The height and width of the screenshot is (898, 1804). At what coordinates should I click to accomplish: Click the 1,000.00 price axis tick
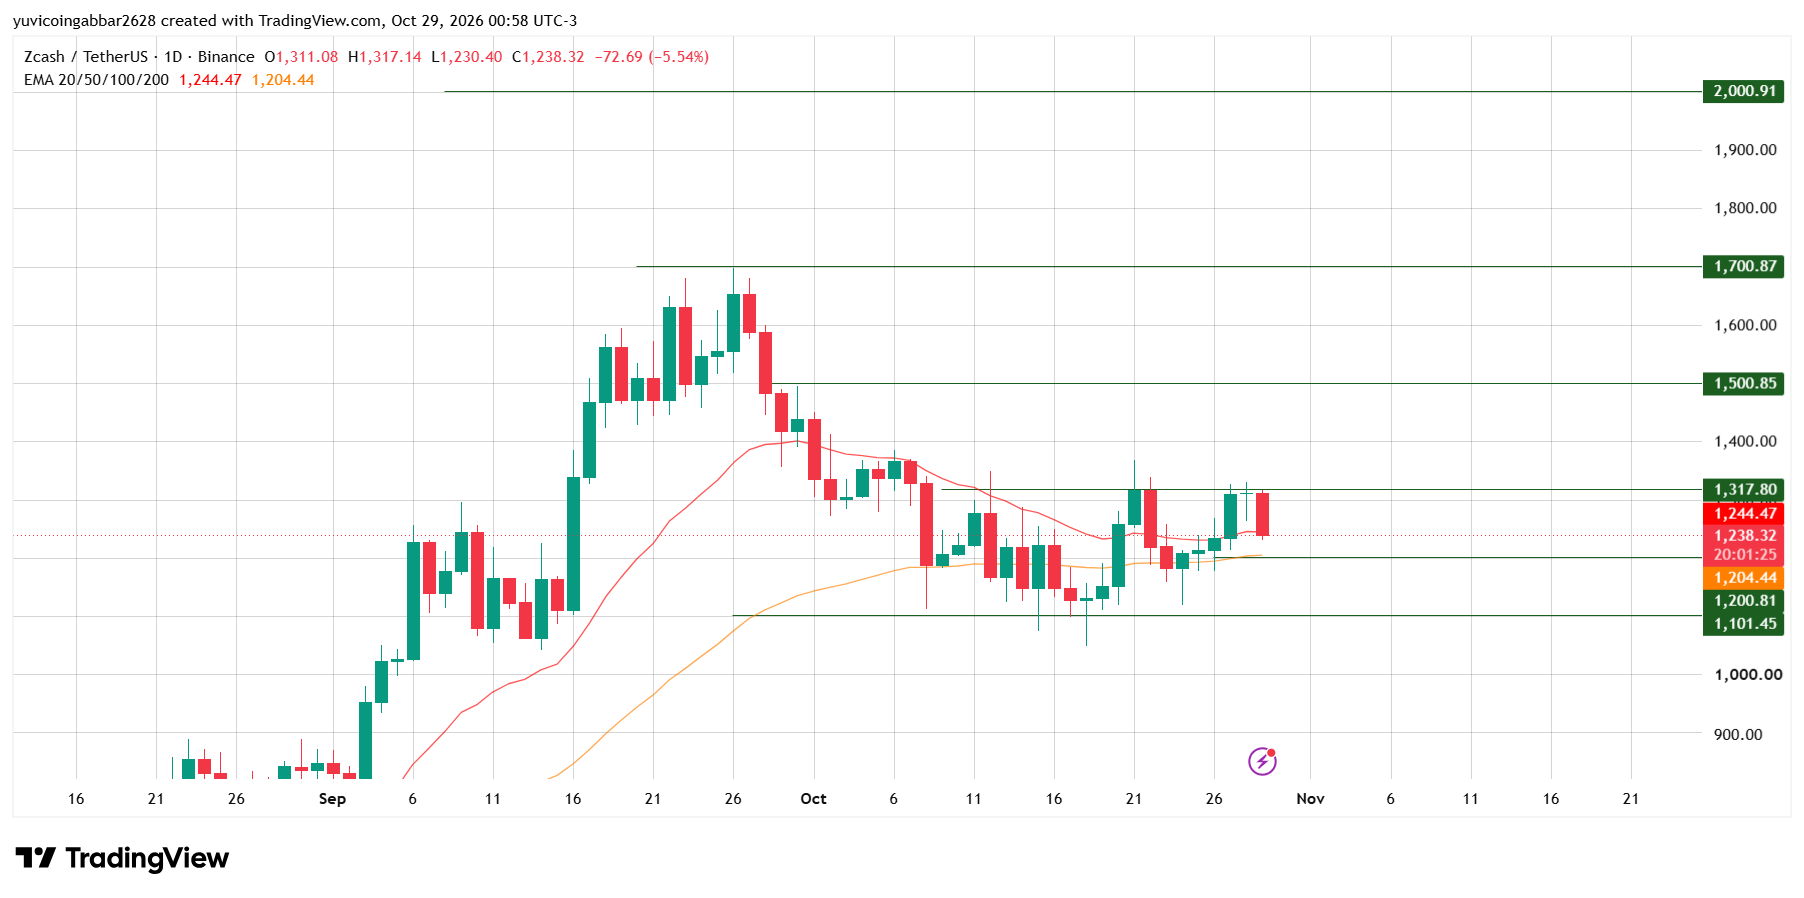[x=1748, y=674]
